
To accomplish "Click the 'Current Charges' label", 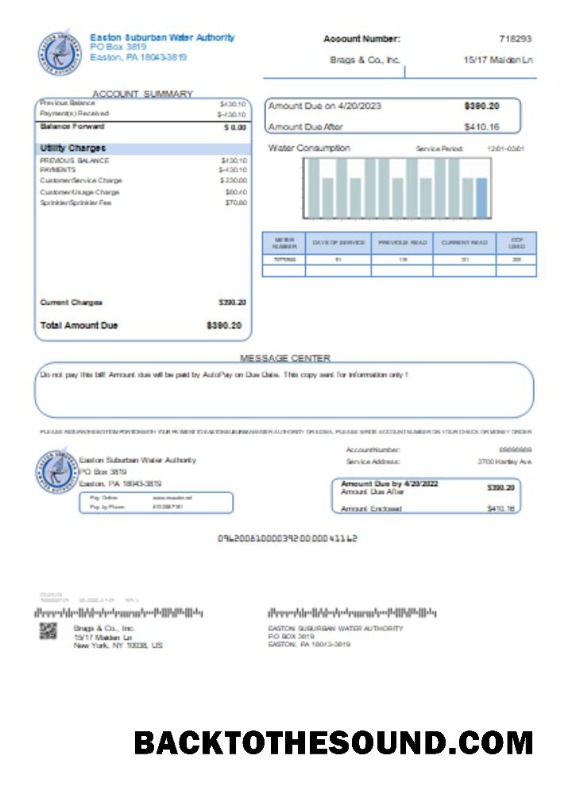I will (71, 302).
